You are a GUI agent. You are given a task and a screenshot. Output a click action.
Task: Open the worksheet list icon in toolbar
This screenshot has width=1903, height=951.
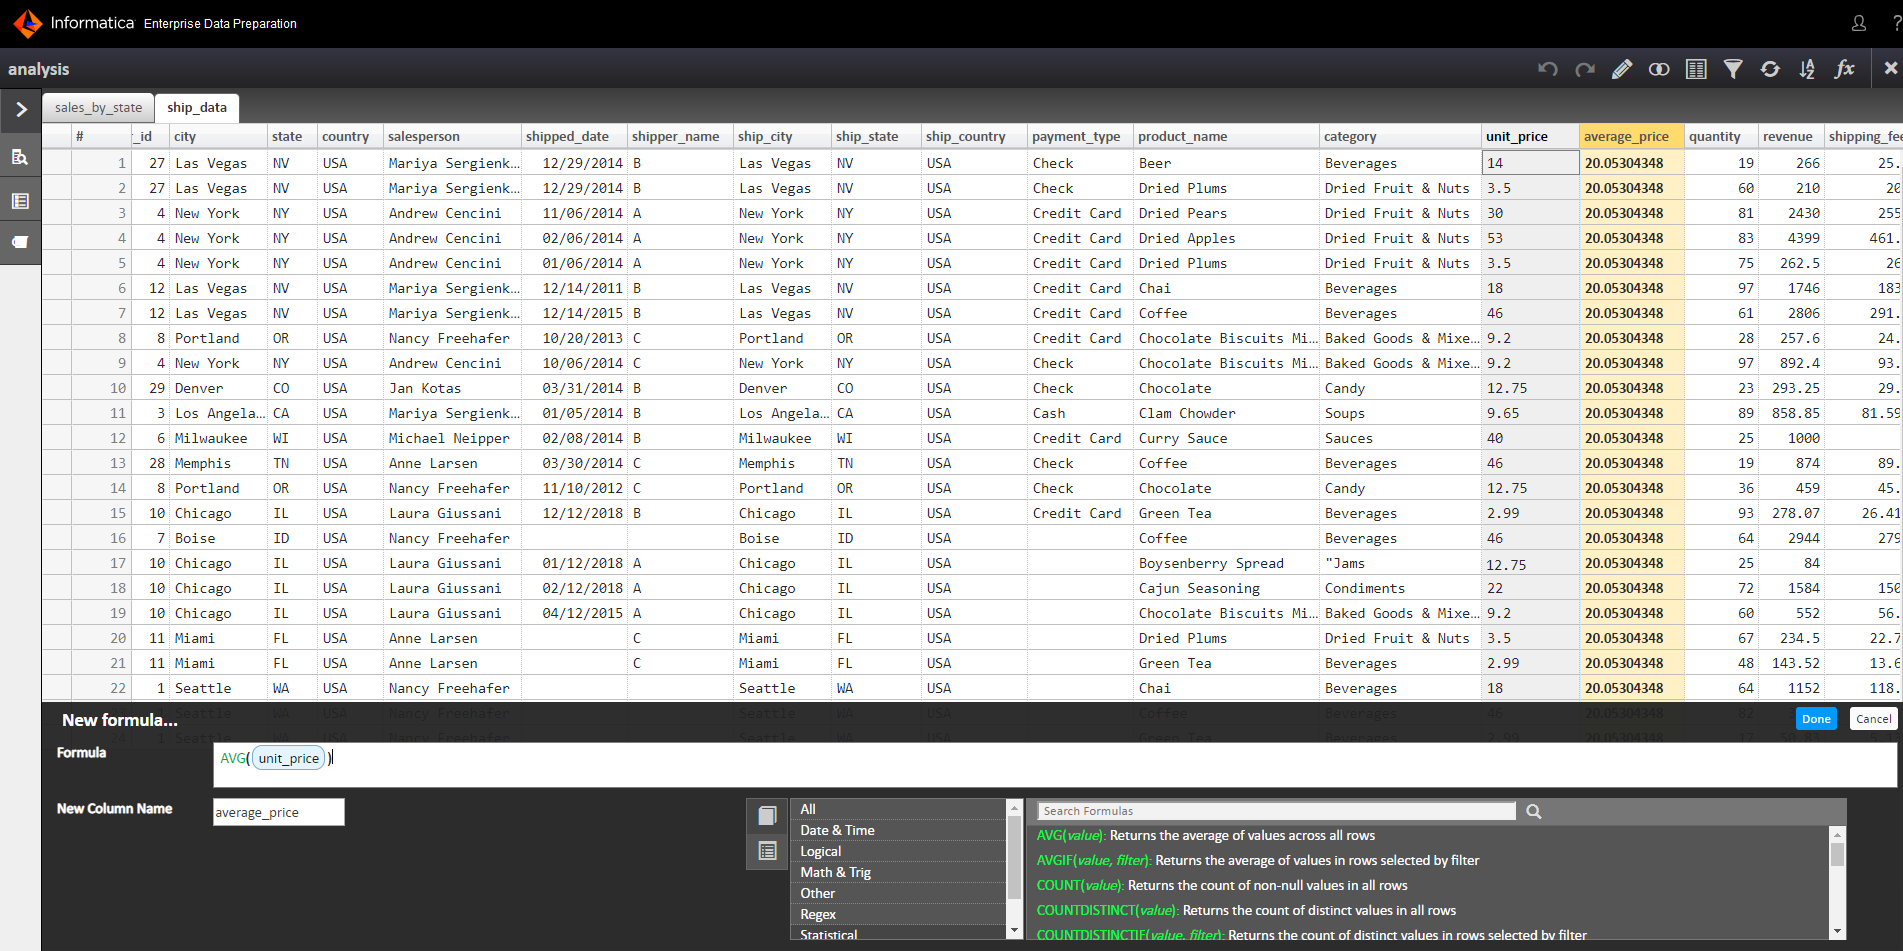[x=1696, y=69]
